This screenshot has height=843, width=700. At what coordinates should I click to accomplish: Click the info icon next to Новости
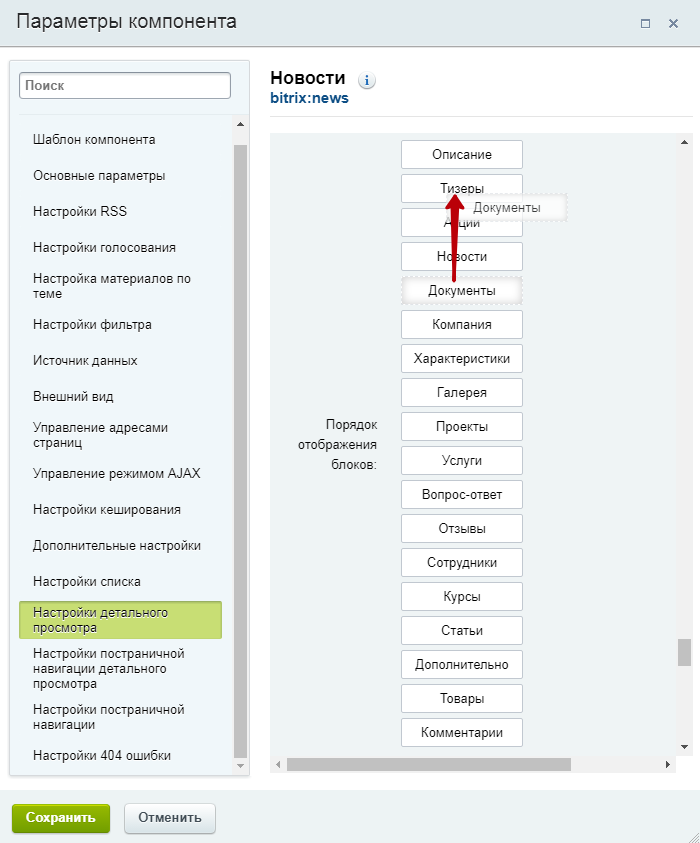click(x=367, y=81)
